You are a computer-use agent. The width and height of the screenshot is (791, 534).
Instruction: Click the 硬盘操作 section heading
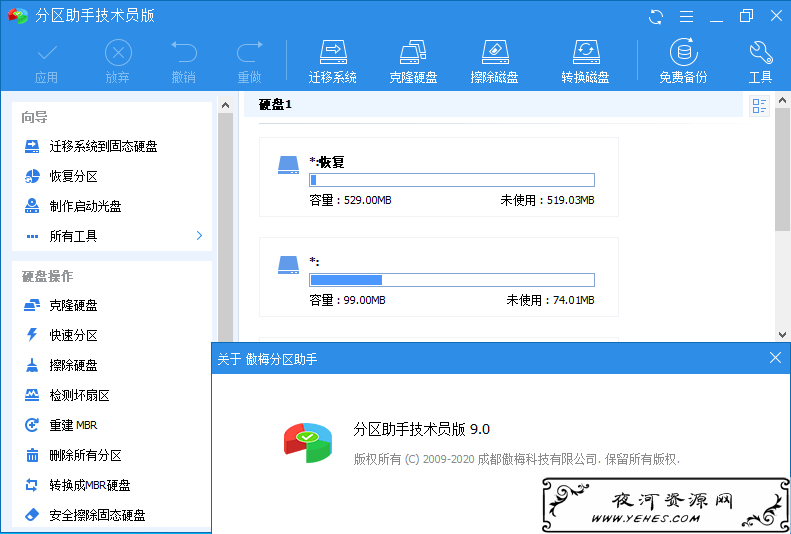[47, 276]
